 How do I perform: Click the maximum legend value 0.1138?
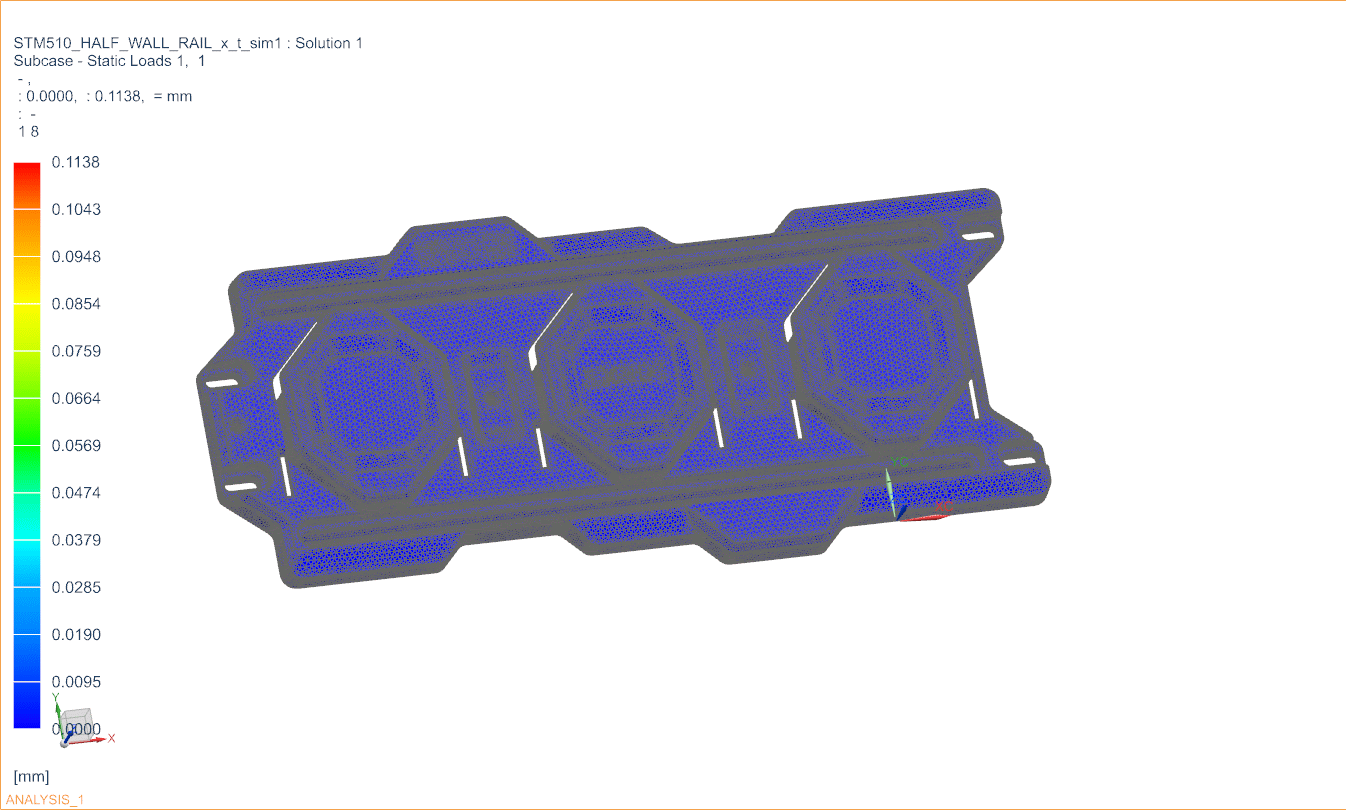pyautogui.click(x=76, y=162)
